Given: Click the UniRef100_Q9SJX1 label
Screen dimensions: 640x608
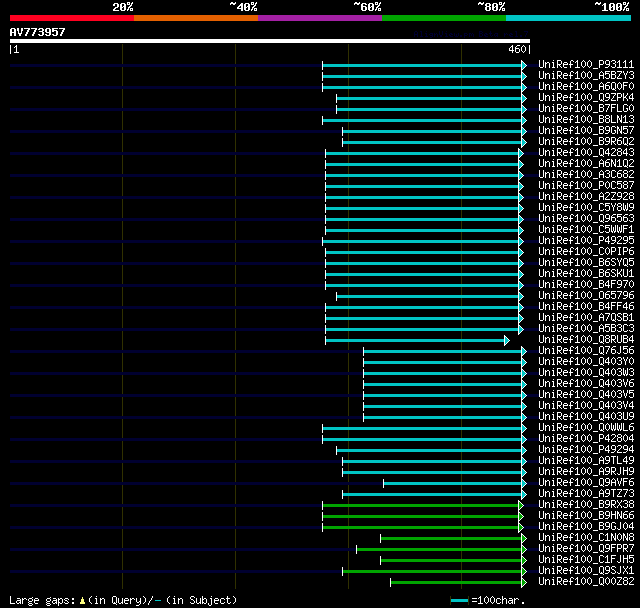Looking at the screenshot, I should pyautogui.click(x=586, y=571).
